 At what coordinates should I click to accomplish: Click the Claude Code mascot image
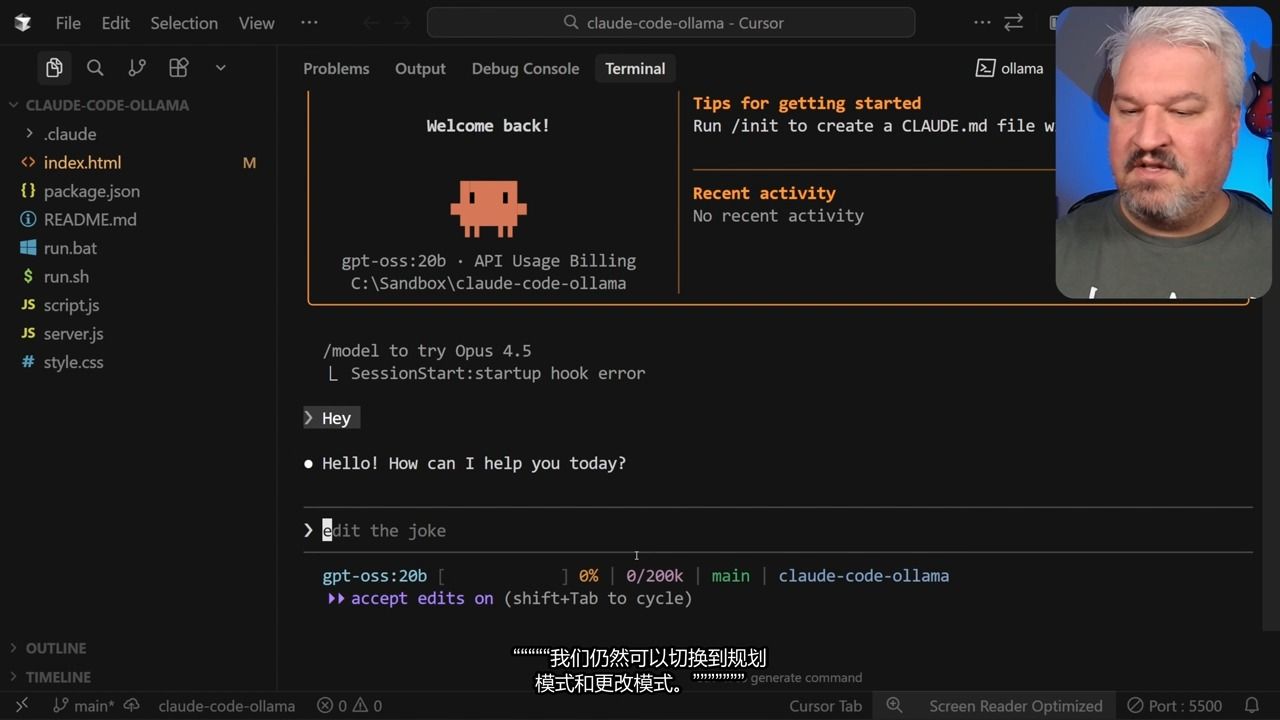(x=488, y=208)
